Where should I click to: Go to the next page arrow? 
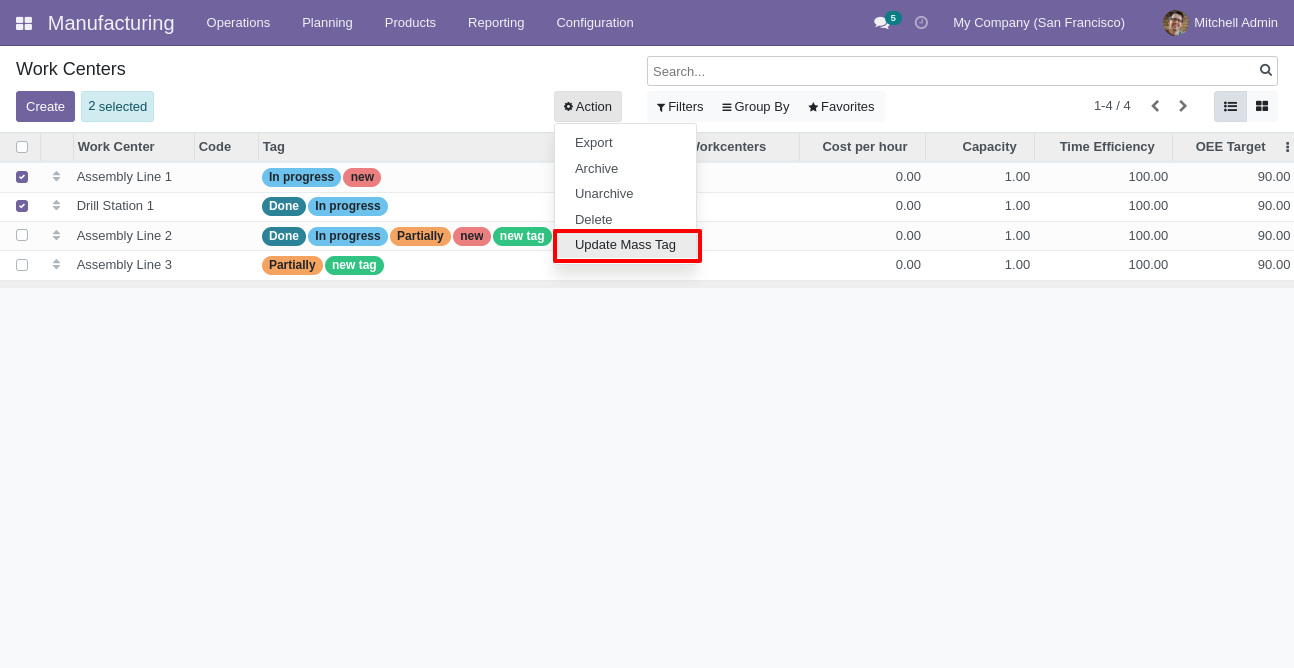pyautogui.click(x=1182, y=106)
